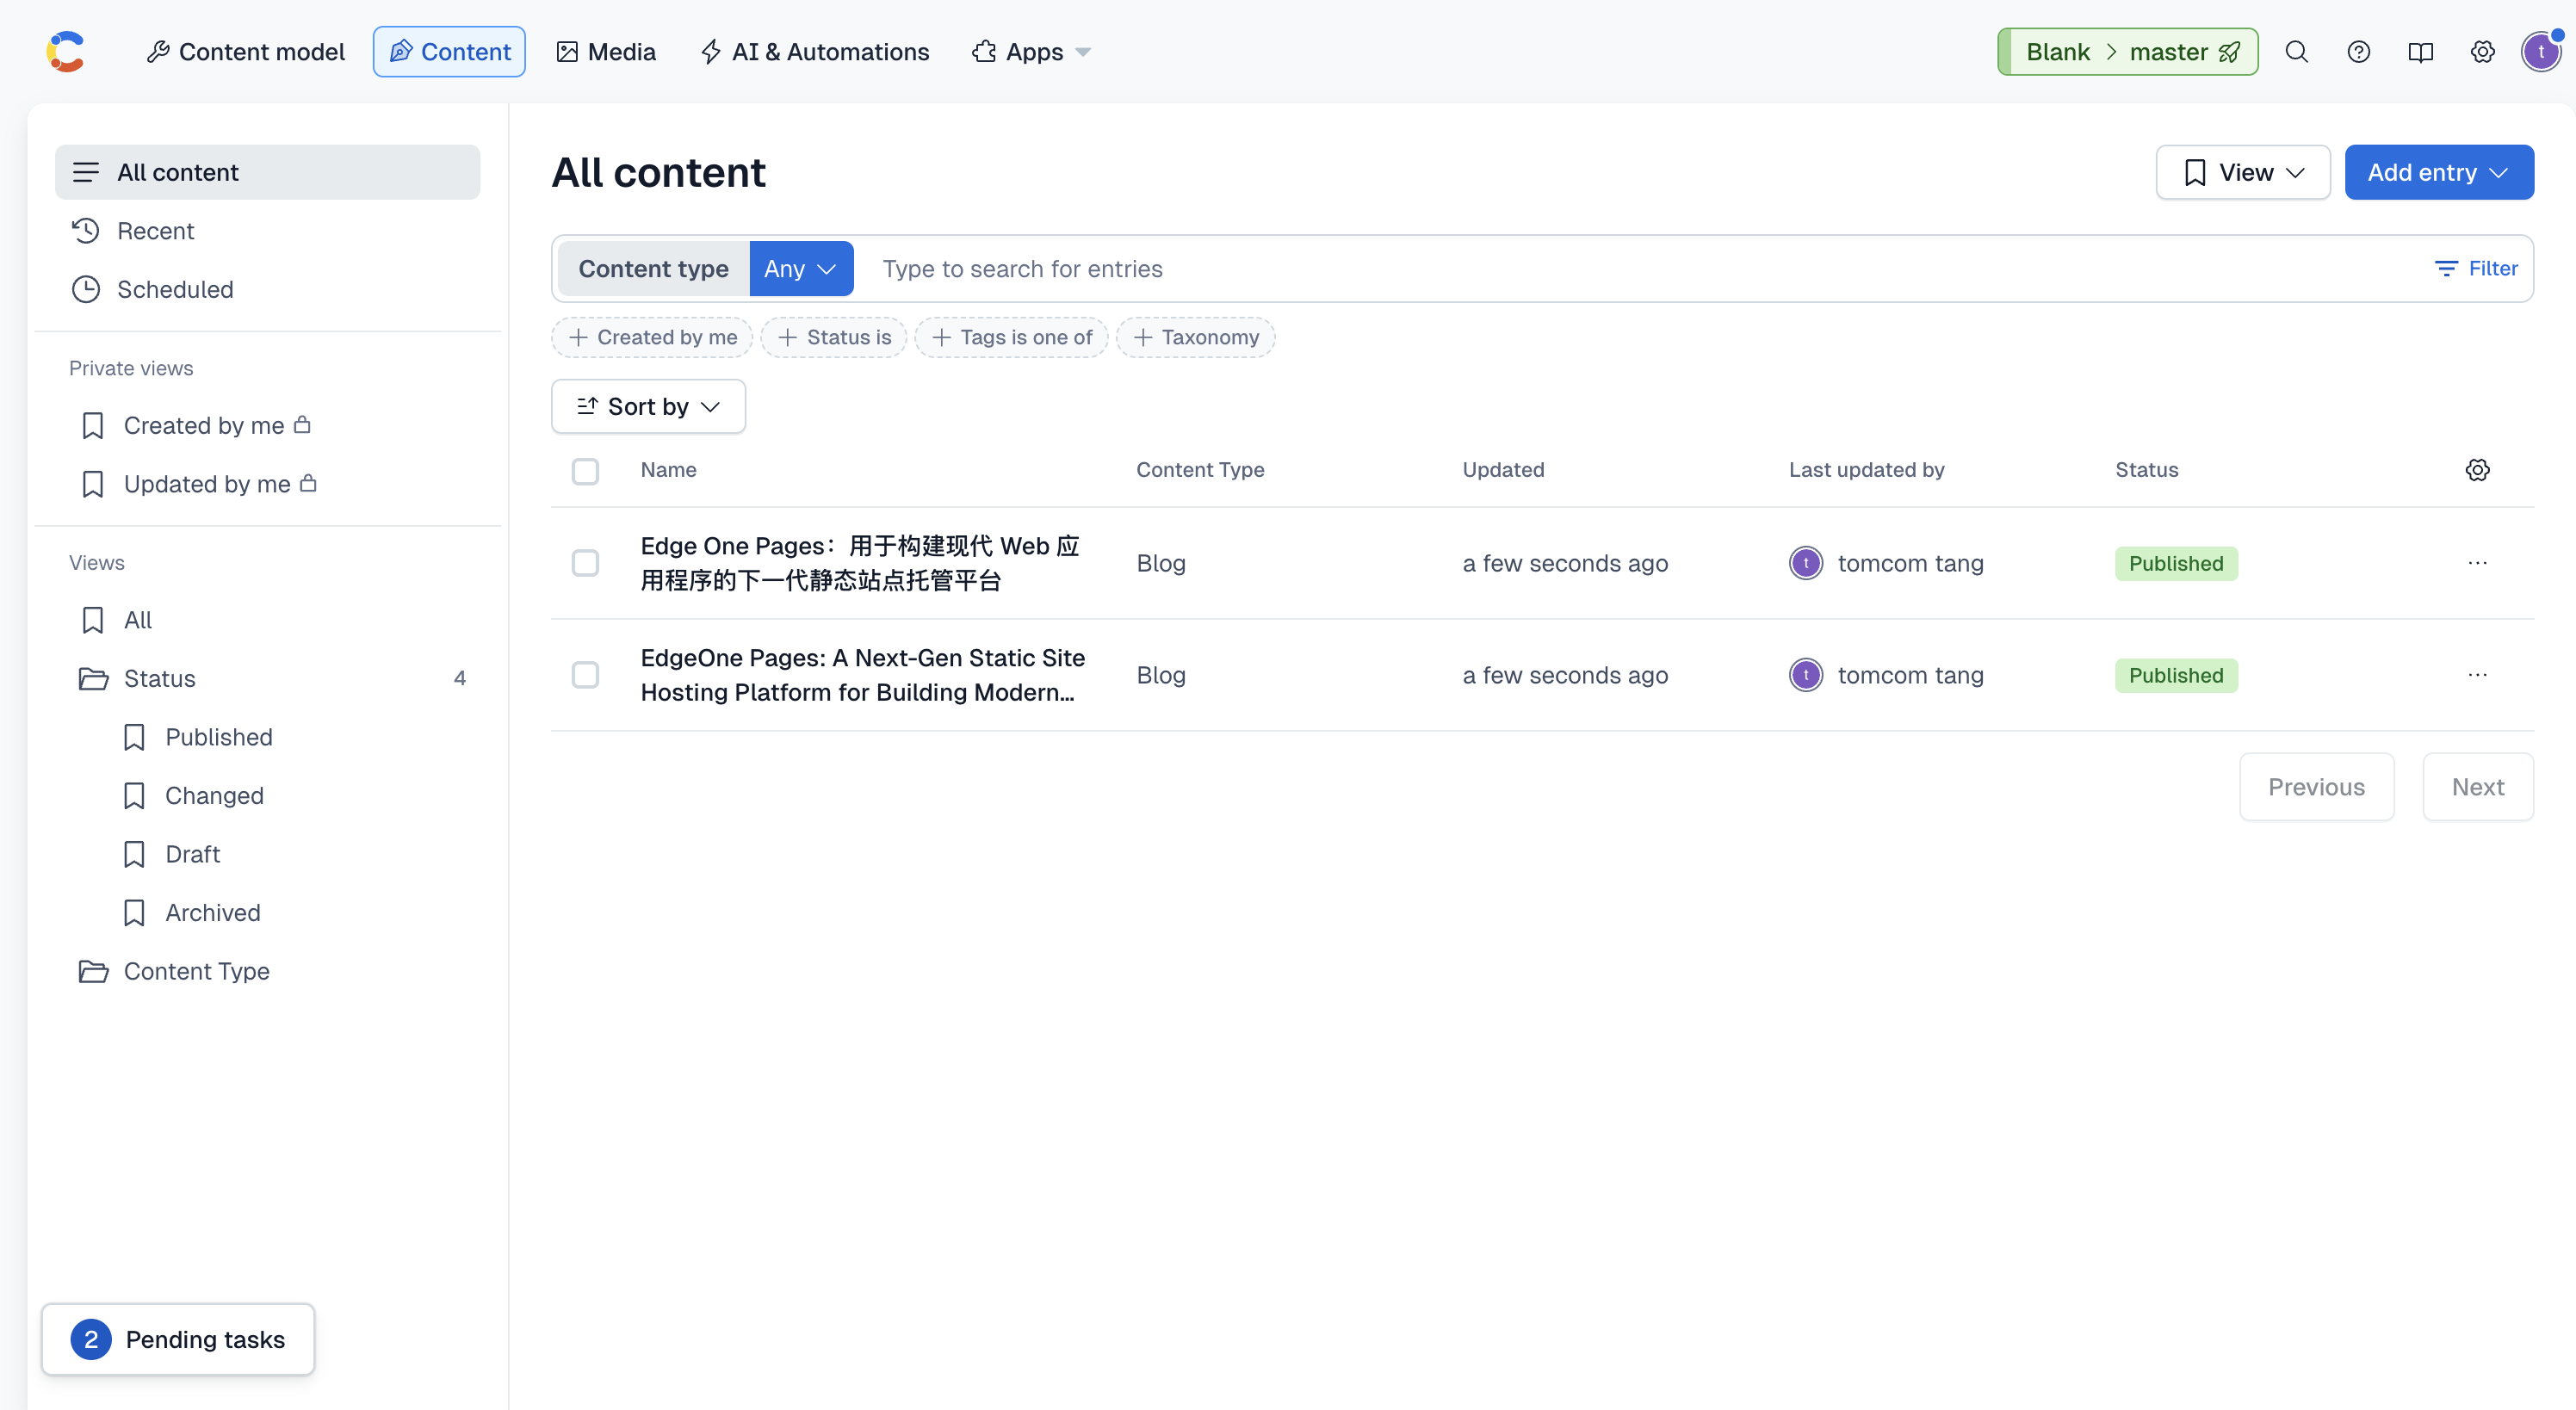The image size is (2576, 1410).
Task: Open the search magnifier icon in header
Action: click(x=2296, y=51)
